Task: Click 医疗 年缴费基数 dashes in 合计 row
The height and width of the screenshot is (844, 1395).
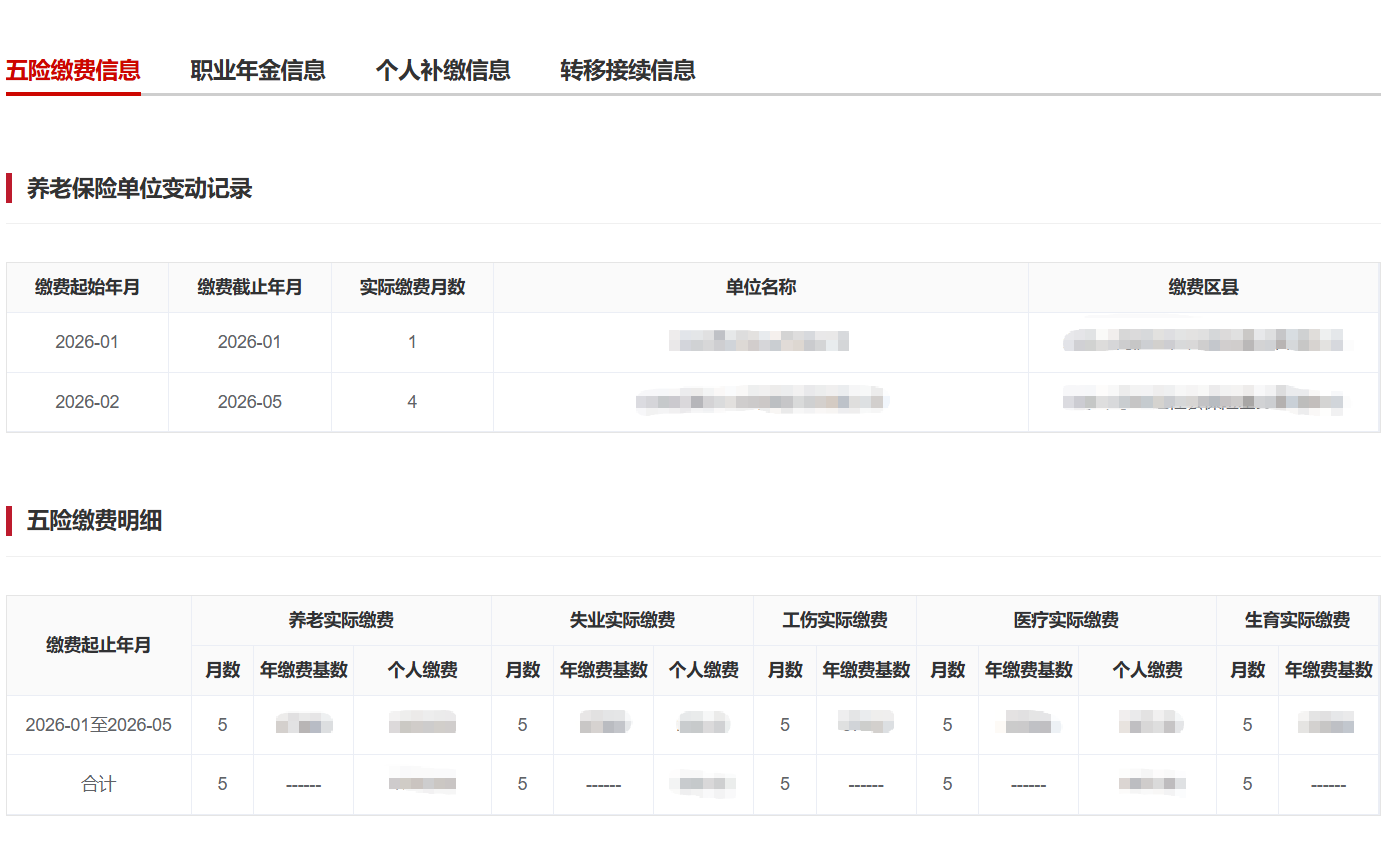Action: tap(1029, 785)
